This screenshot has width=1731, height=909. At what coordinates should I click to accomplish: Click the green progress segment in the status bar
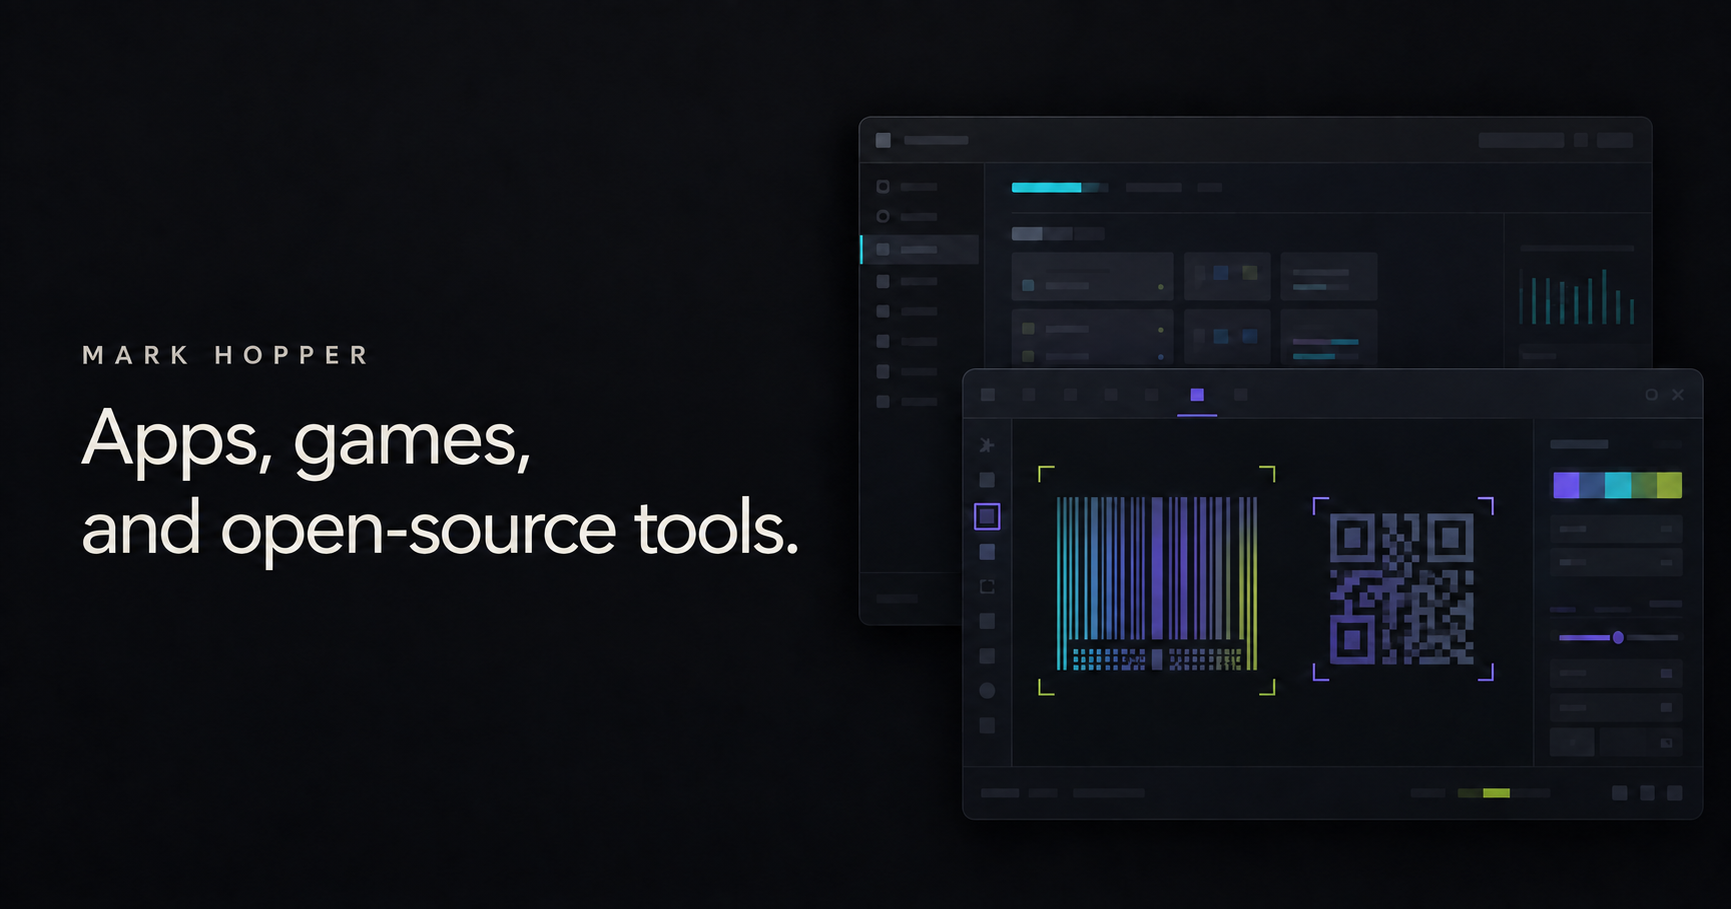click(1496, 793)
